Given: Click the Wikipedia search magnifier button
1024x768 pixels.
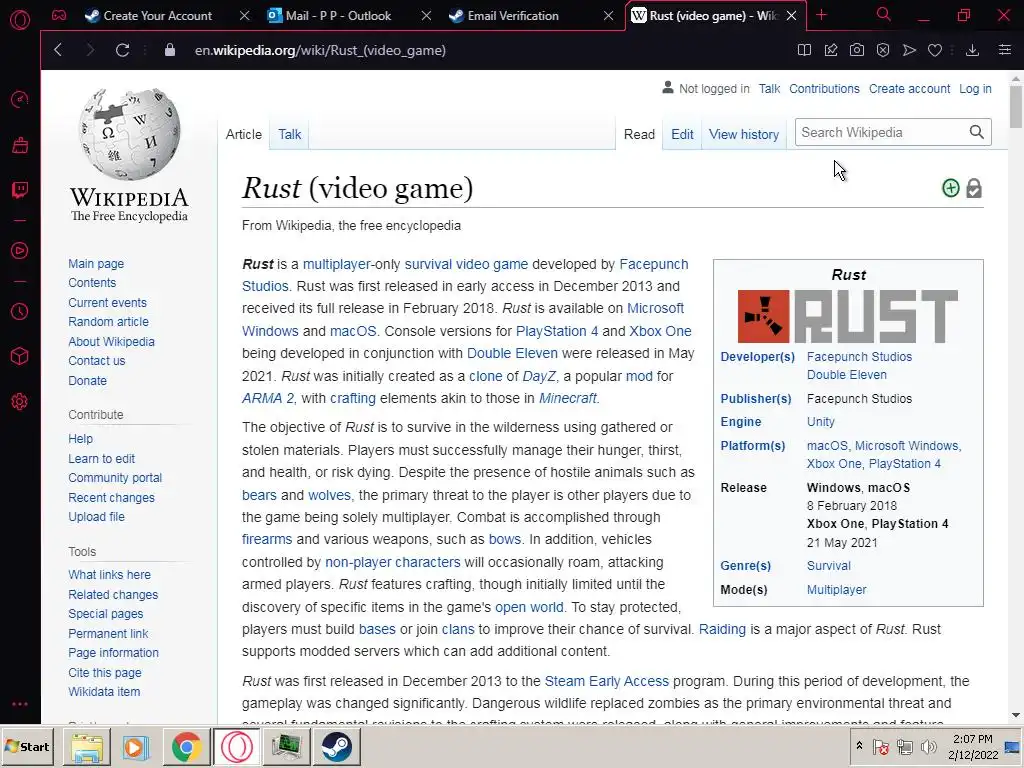Looking at the screenshot, I should [976, 132].
